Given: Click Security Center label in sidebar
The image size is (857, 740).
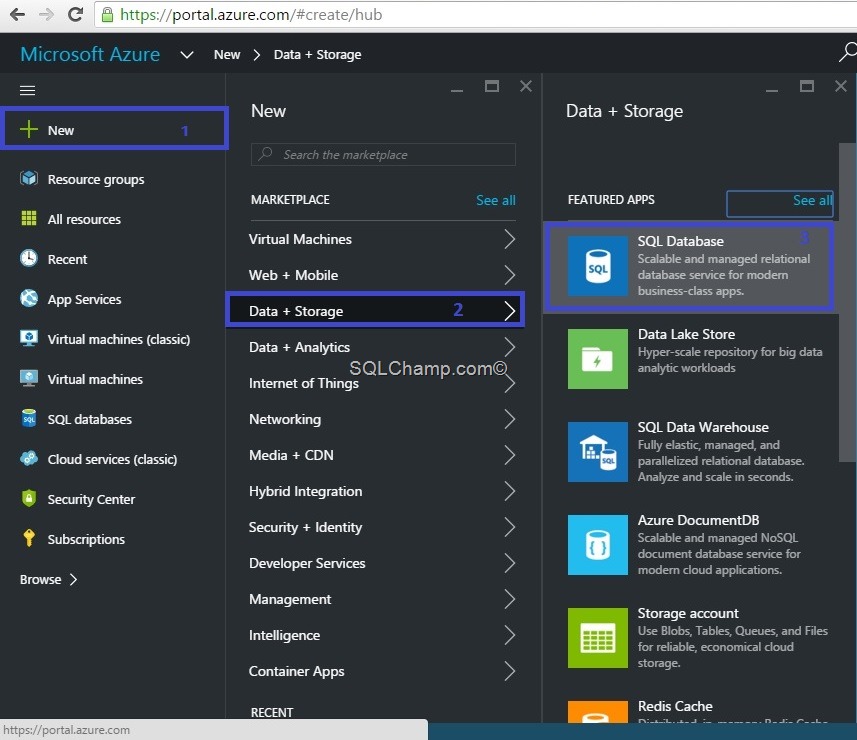Looking at the screenshot, I should pos(91,499).
